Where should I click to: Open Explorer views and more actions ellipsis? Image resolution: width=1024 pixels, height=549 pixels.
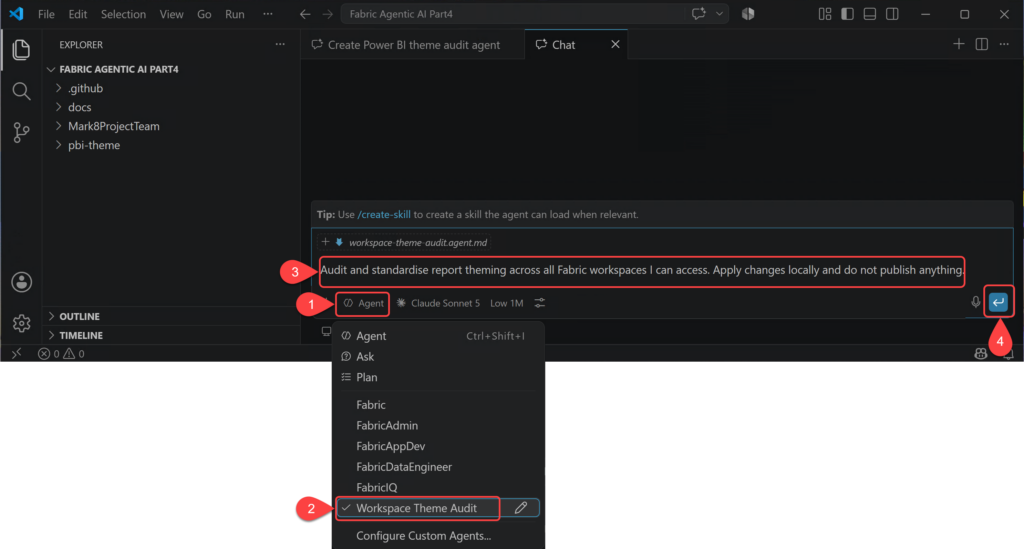[x=280, y=44]
